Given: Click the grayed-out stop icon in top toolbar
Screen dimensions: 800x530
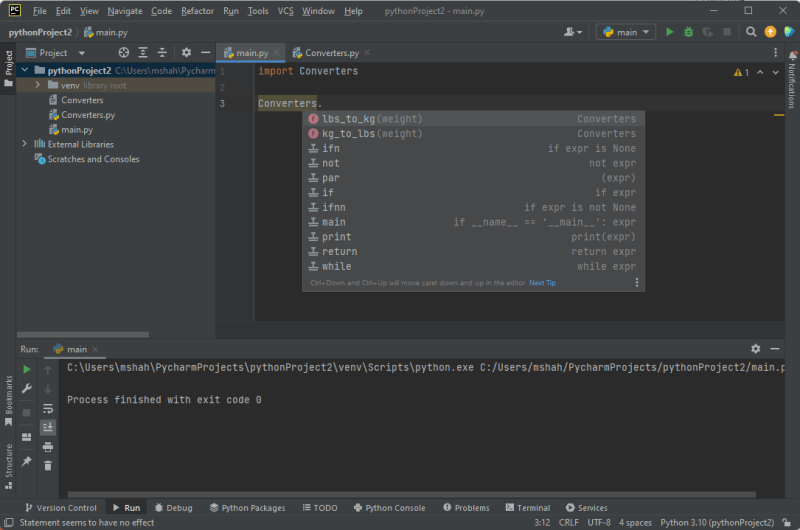Looking at the screenshot, I should pyautogui.click(x=727, y=32).
